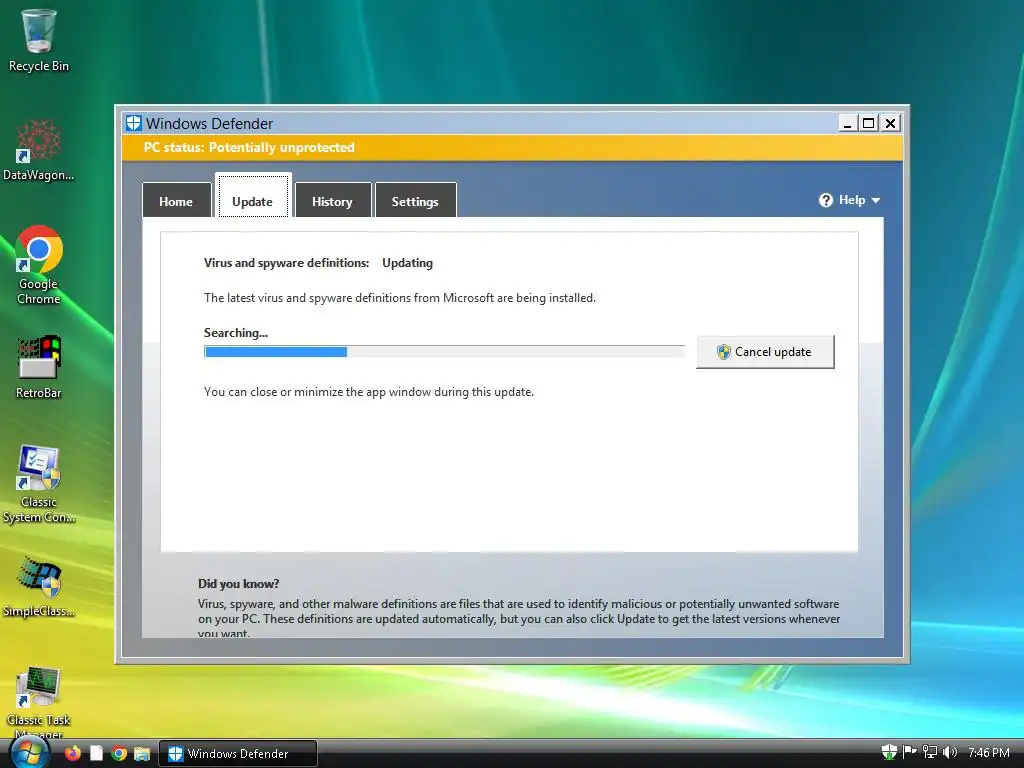Screen dimensions: 1024x768
Task: Click the Windows Defender title bar shield icon
Action: tap(134, 123)
